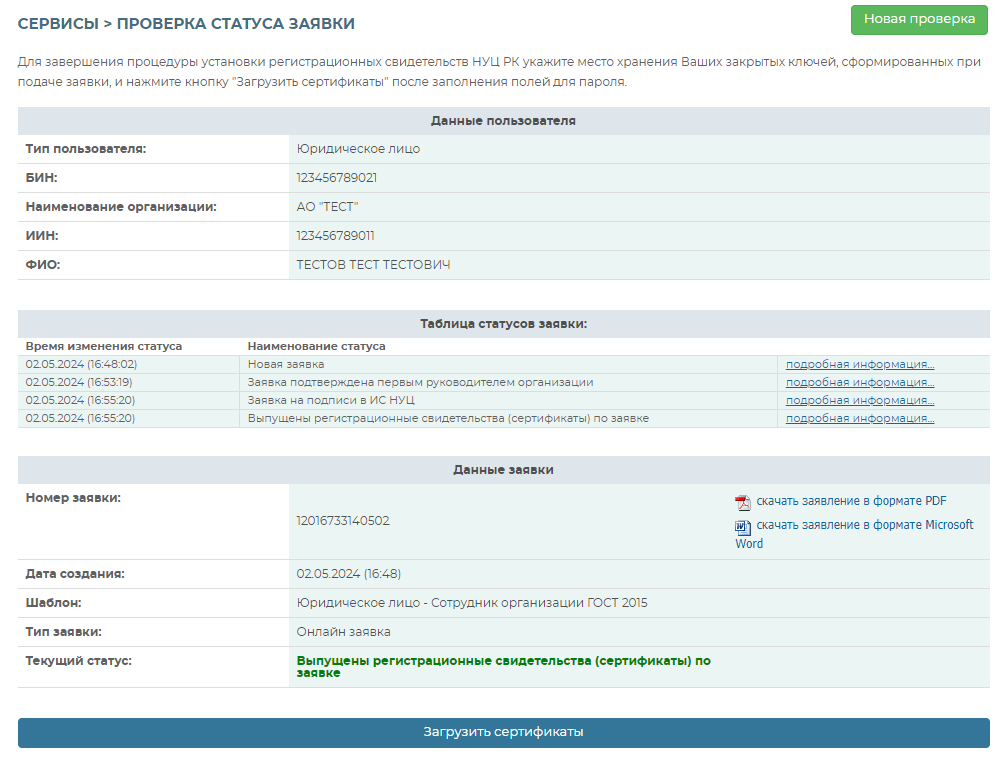Click the application number 12016733140502
The height and width of the screenshot is (759, 998).
point(343,521)
